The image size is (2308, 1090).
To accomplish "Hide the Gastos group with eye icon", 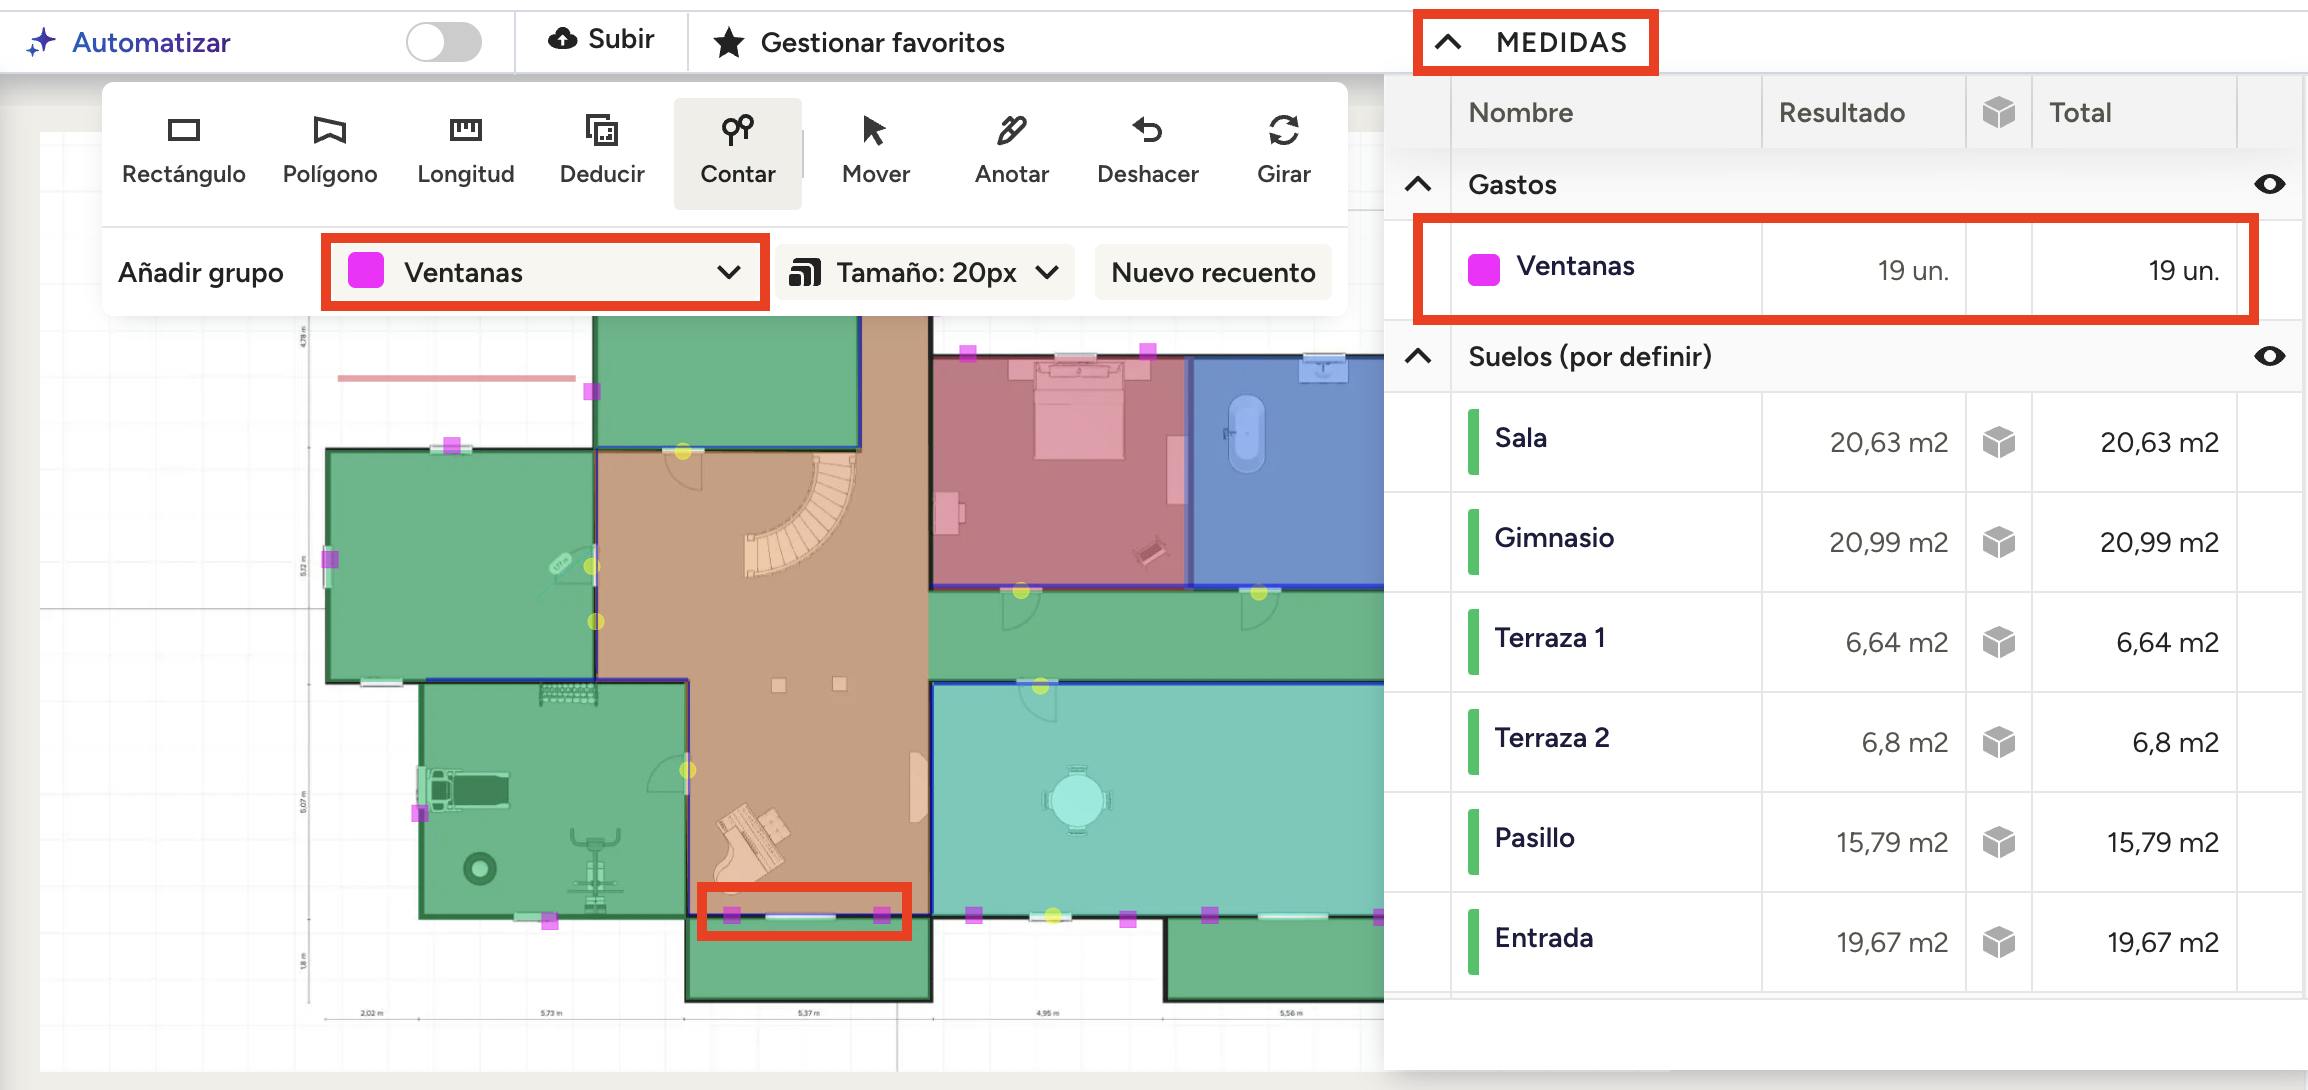I will click(x=2269, y=184).
